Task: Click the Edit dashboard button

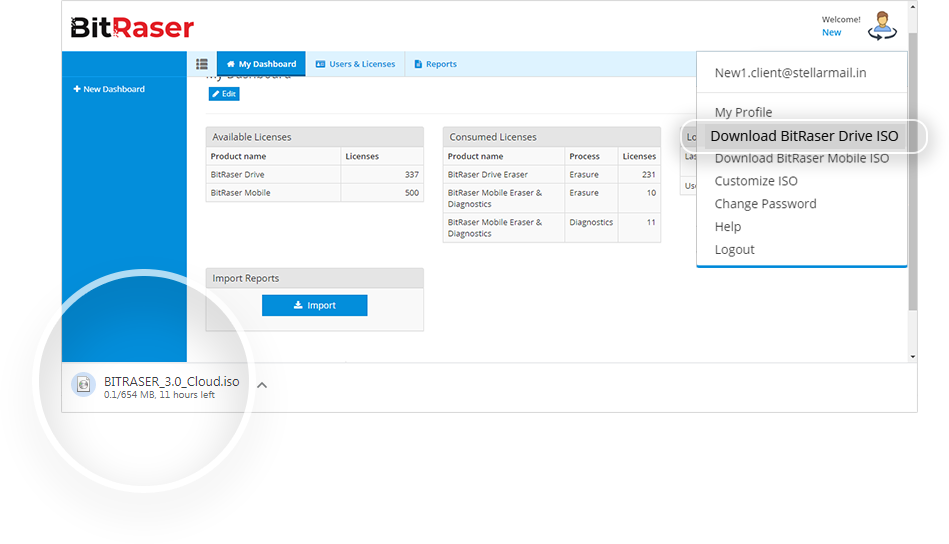Action: pos(224,94)
